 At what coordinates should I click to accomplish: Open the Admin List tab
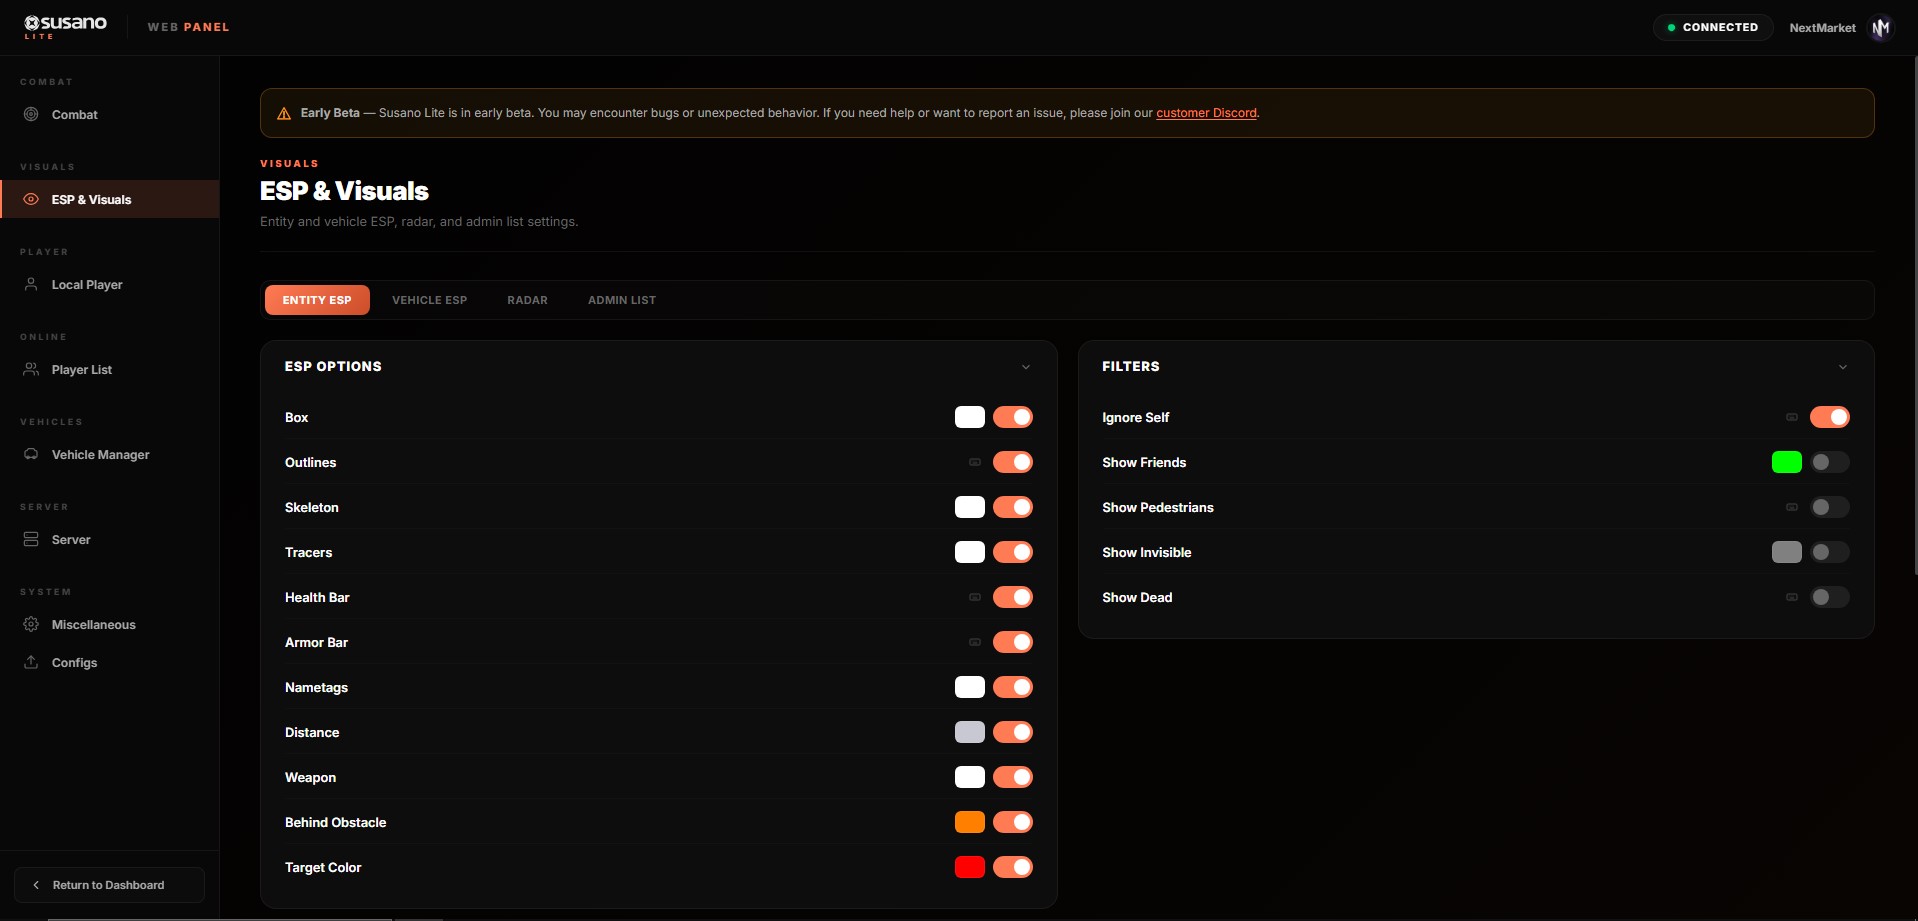tap(622, 300)
